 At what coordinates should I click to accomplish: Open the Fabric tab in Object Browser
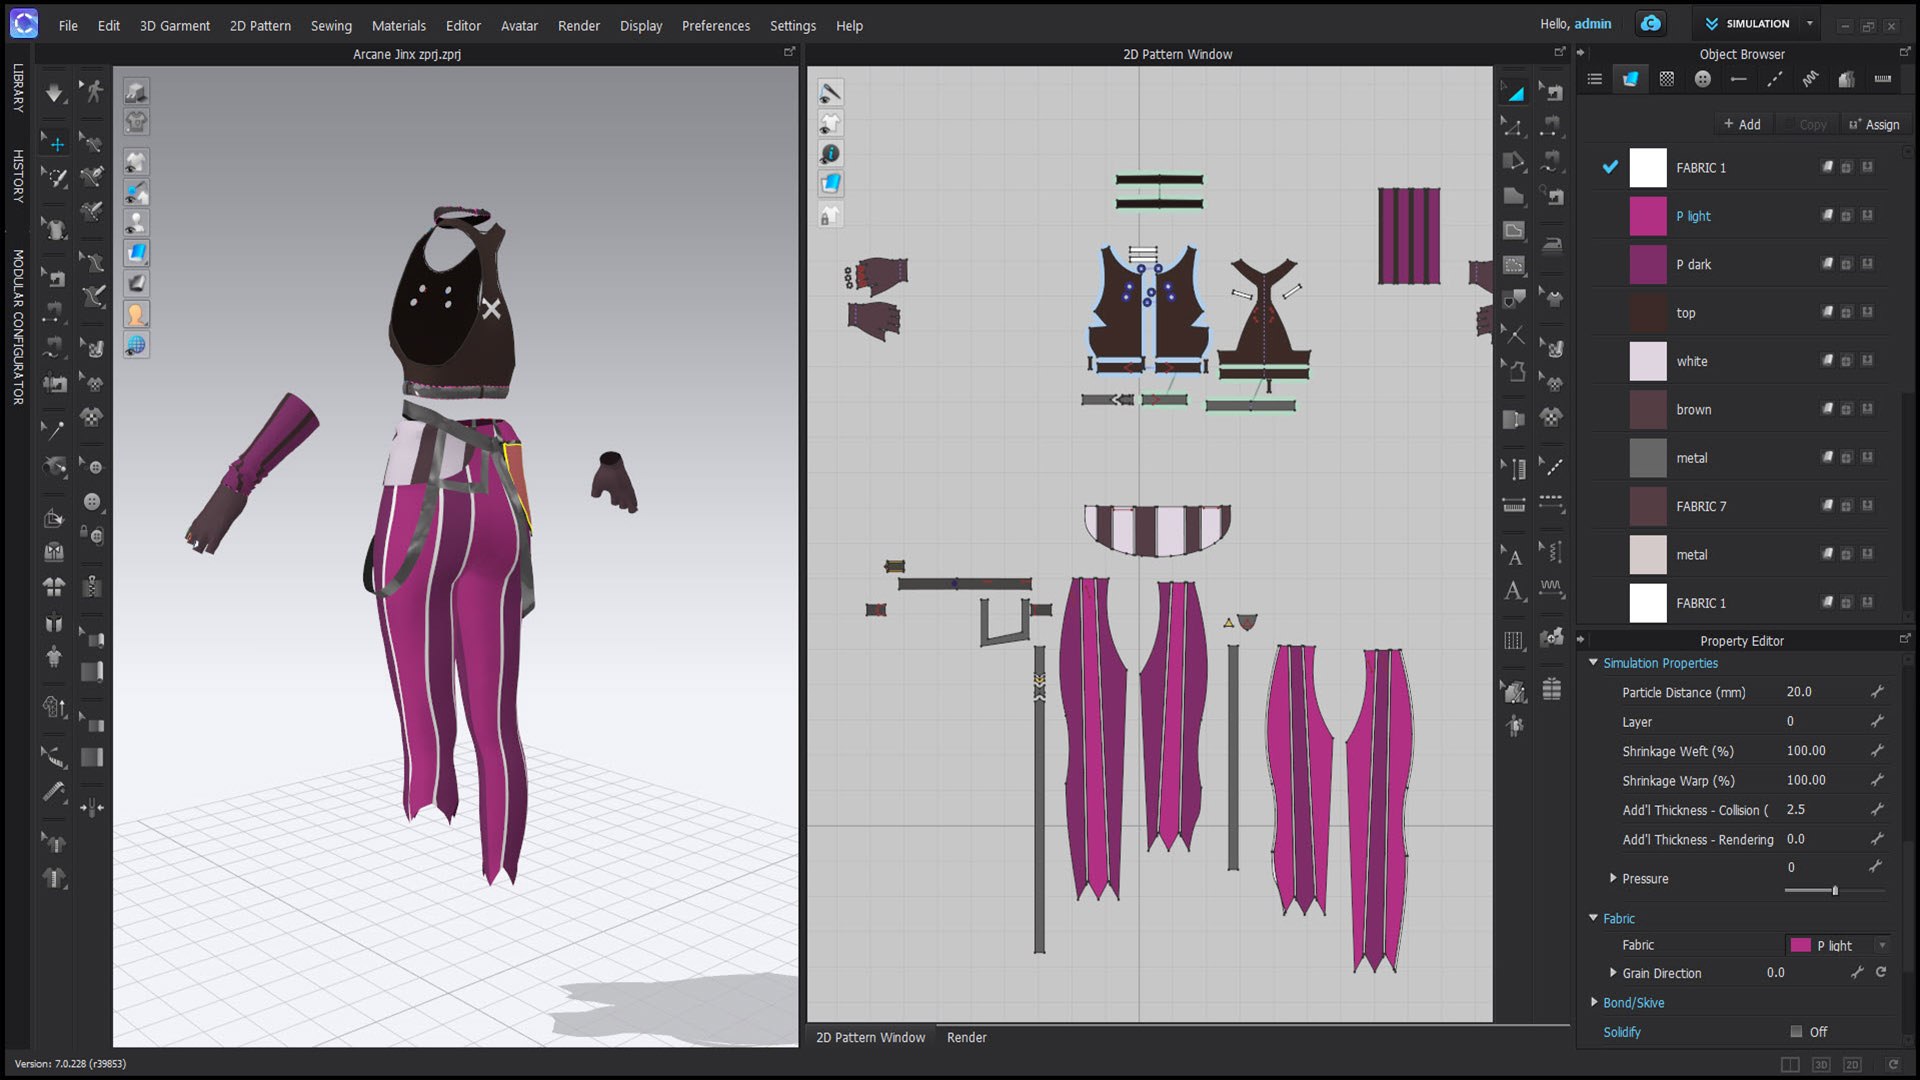click(1630, 79)
